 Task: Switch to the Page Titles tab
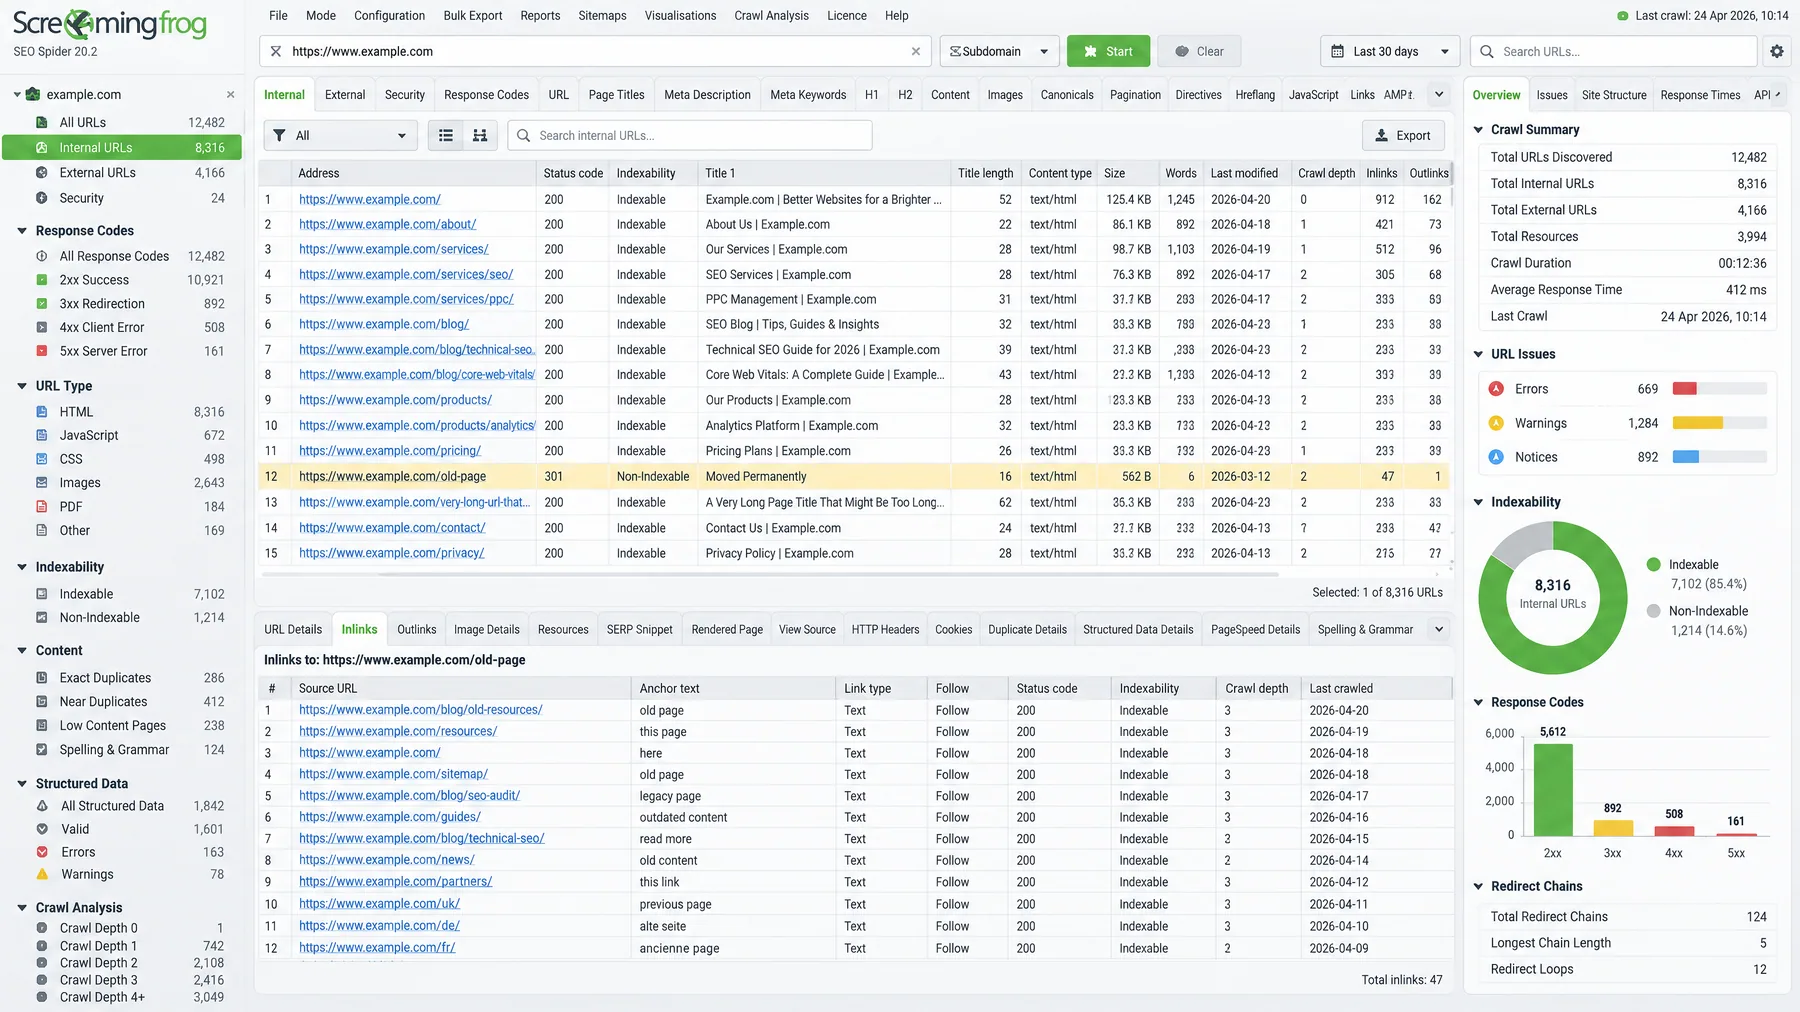pyautogui.click(x=616, y=94)
